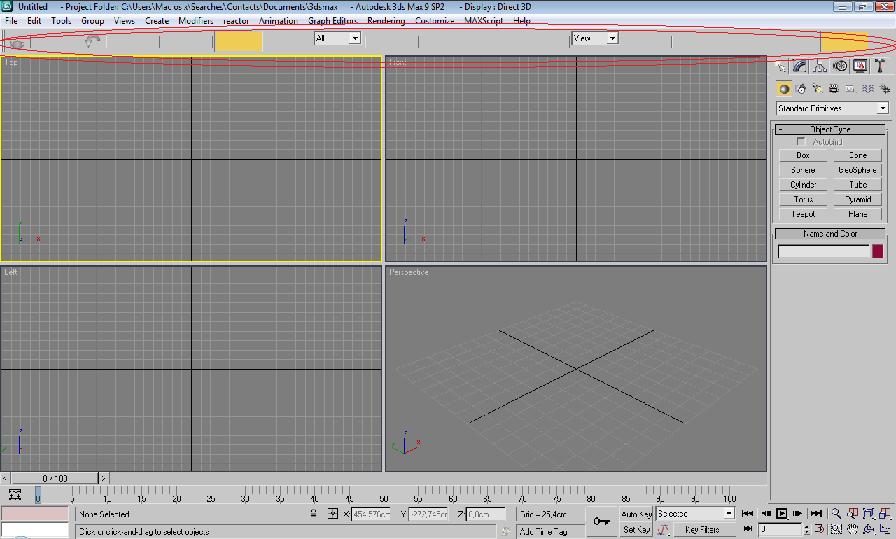Select the Geometry category icon
Image resolution: width=896 pixels, height=539 pixels.
pyautogui.click(x=784, y=89)
